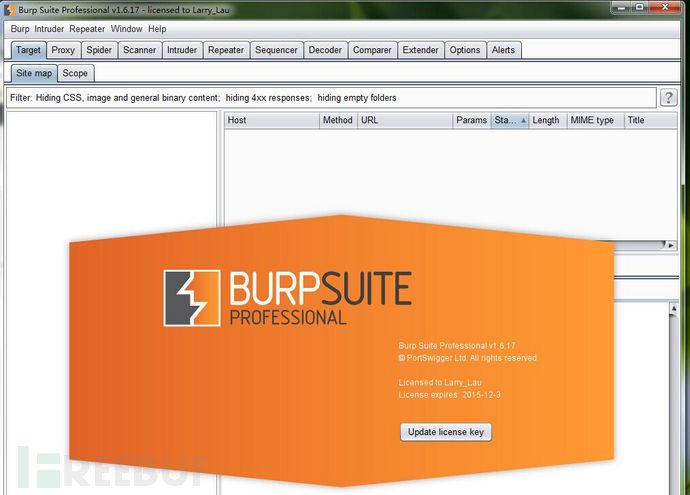Go to the Intruder tool tab

coord(182,50)
